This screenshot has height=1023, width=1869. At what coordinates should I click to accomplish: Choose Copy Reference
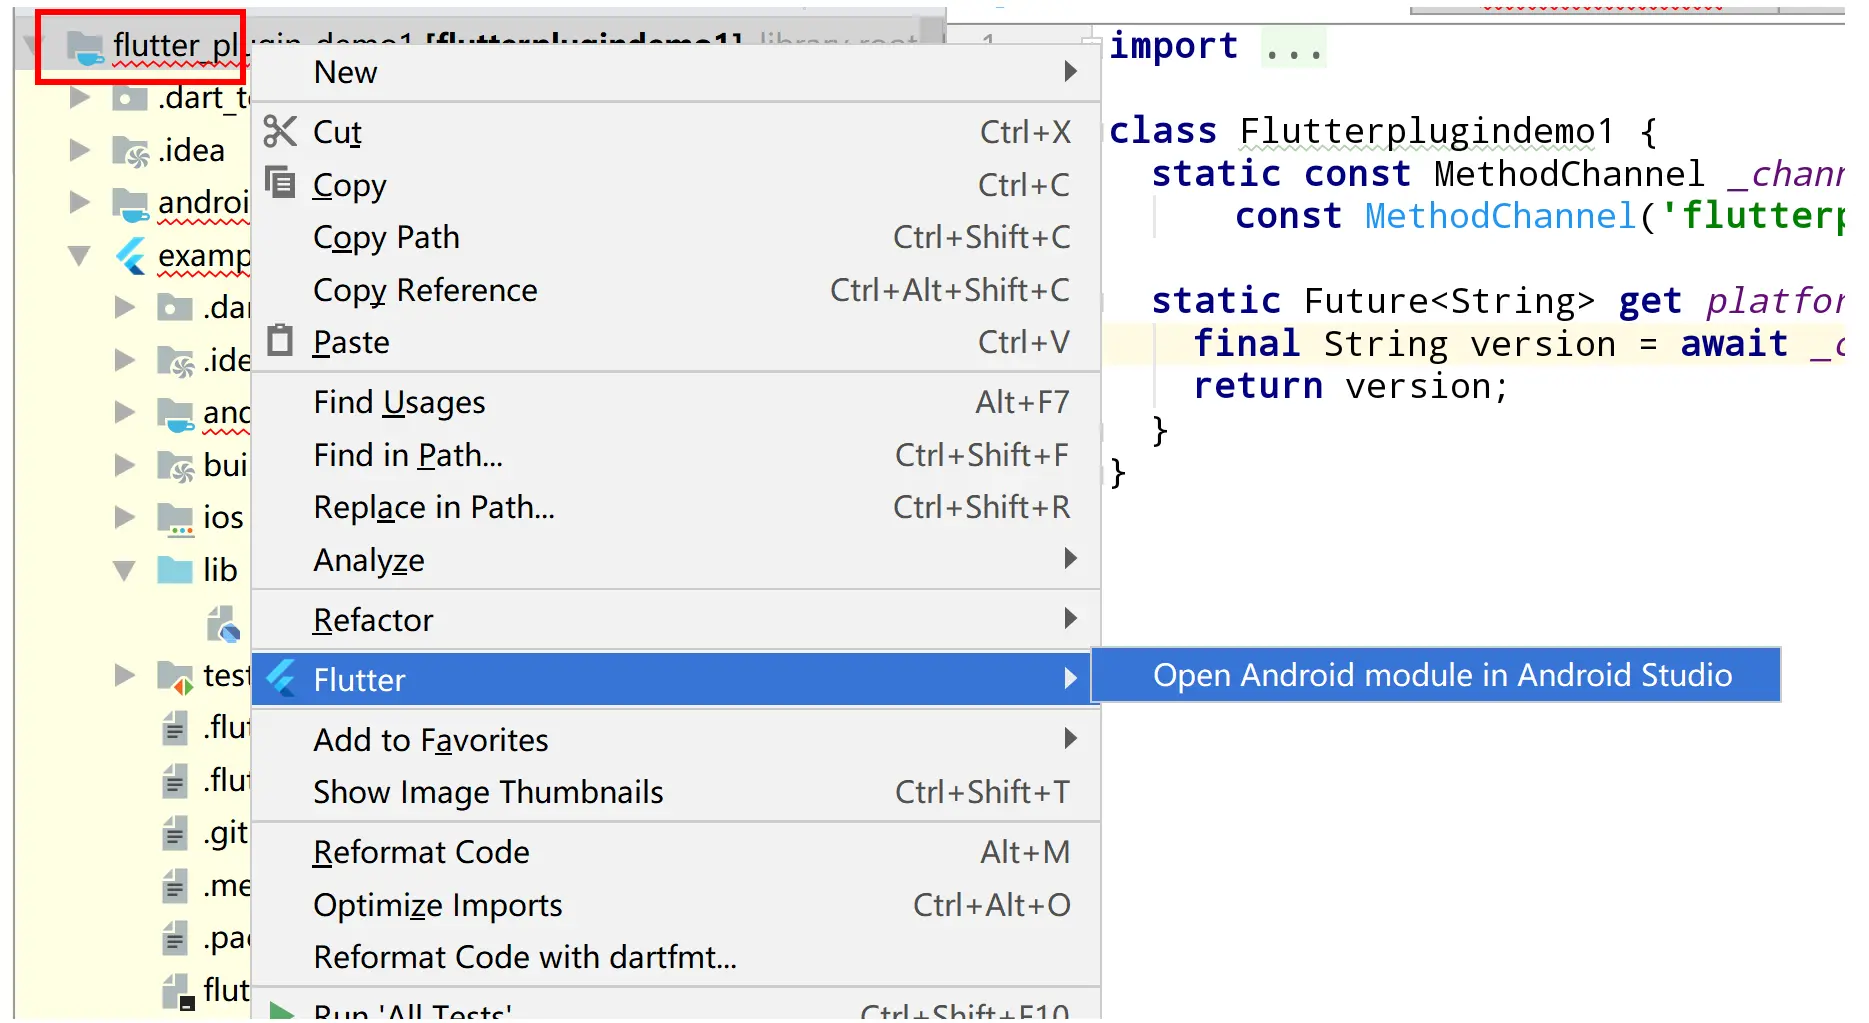[676, 290]
